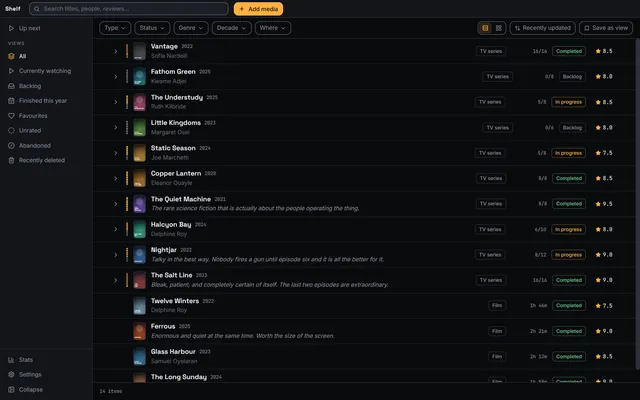The image size is (640, 400).
Task: Click the Add media button
Action: (x=258, y=9)
